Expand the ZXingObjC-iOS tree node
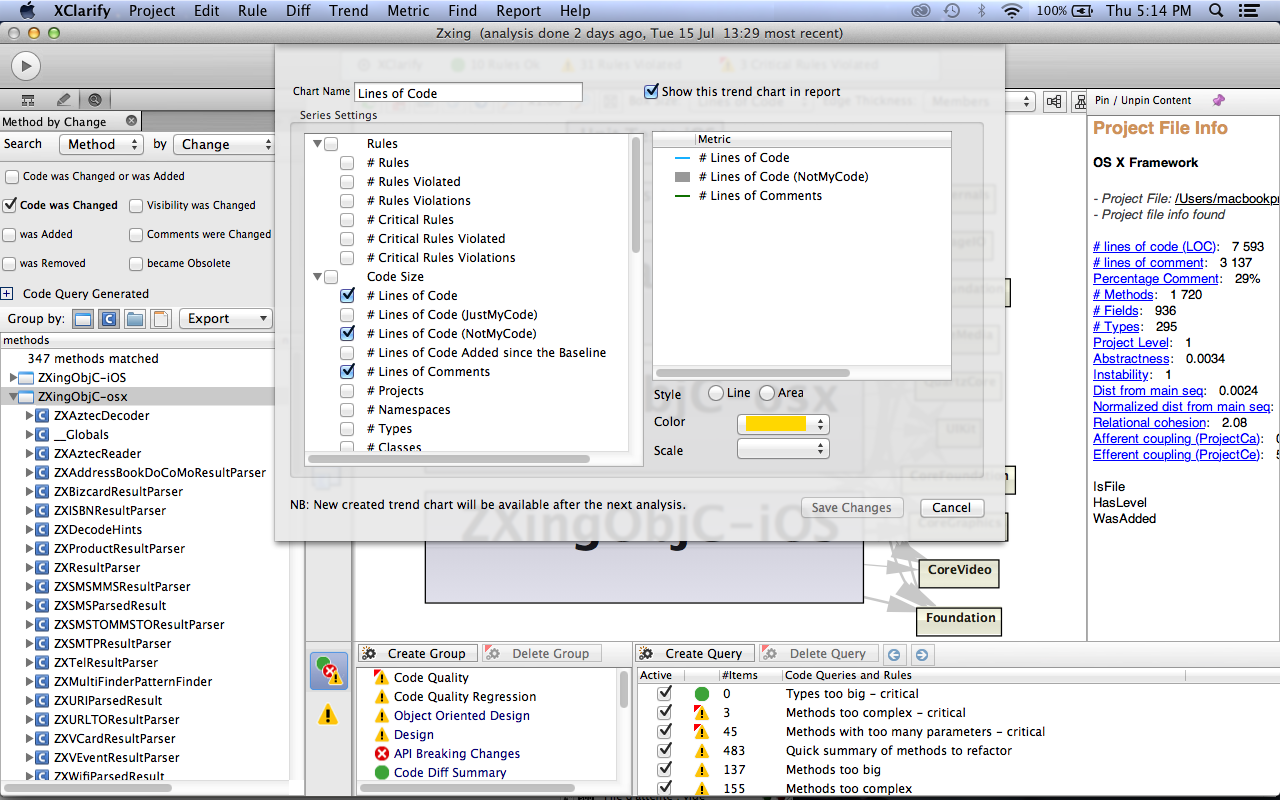 click(x=15, y=378)
